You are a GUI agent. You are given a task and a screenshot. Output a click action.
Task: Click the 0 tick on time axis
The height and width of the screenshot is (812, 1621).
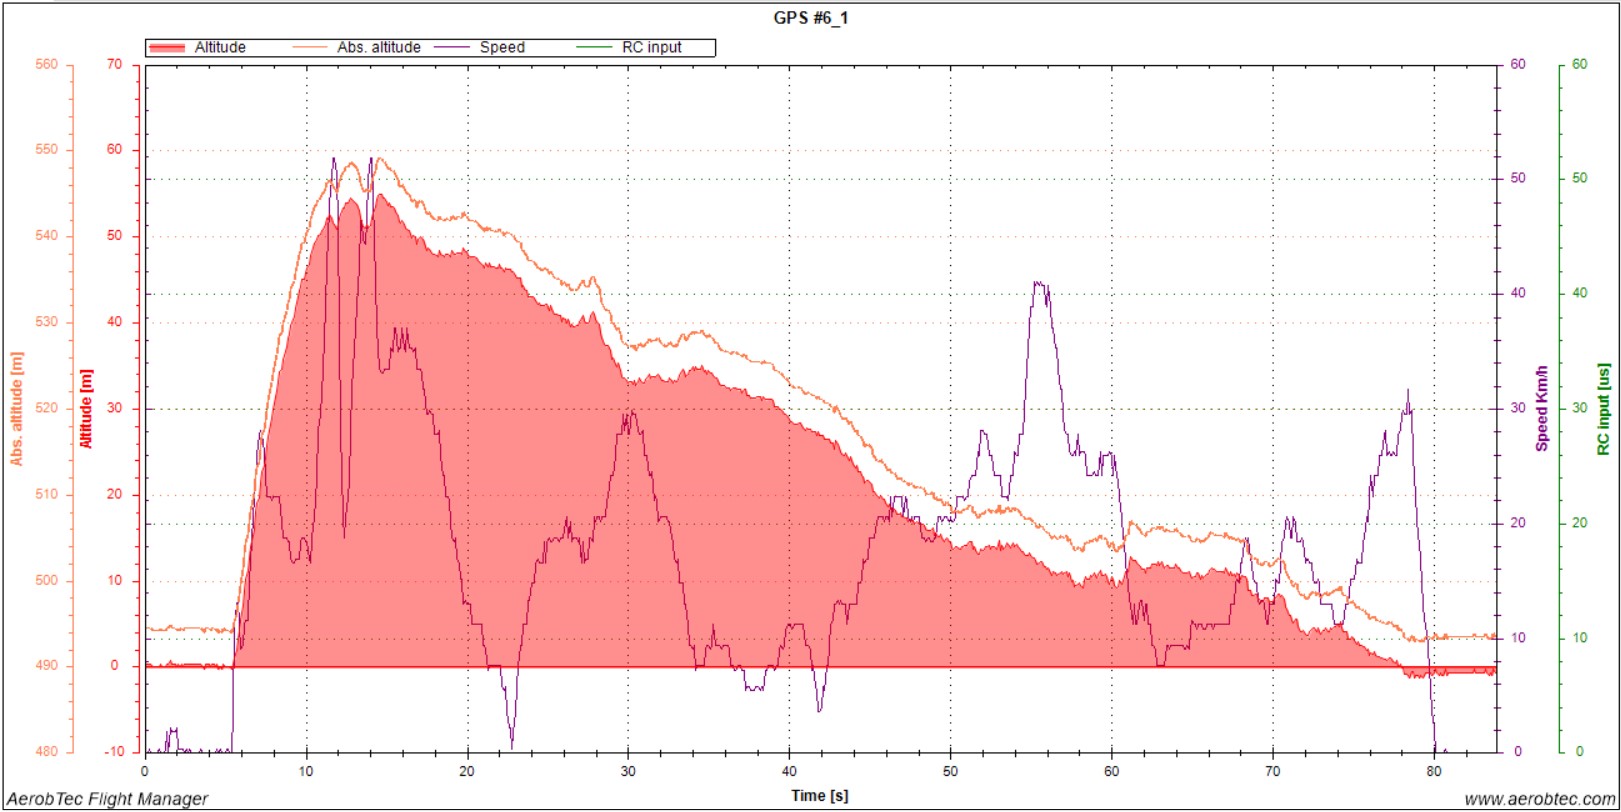(x=145, y=771)
